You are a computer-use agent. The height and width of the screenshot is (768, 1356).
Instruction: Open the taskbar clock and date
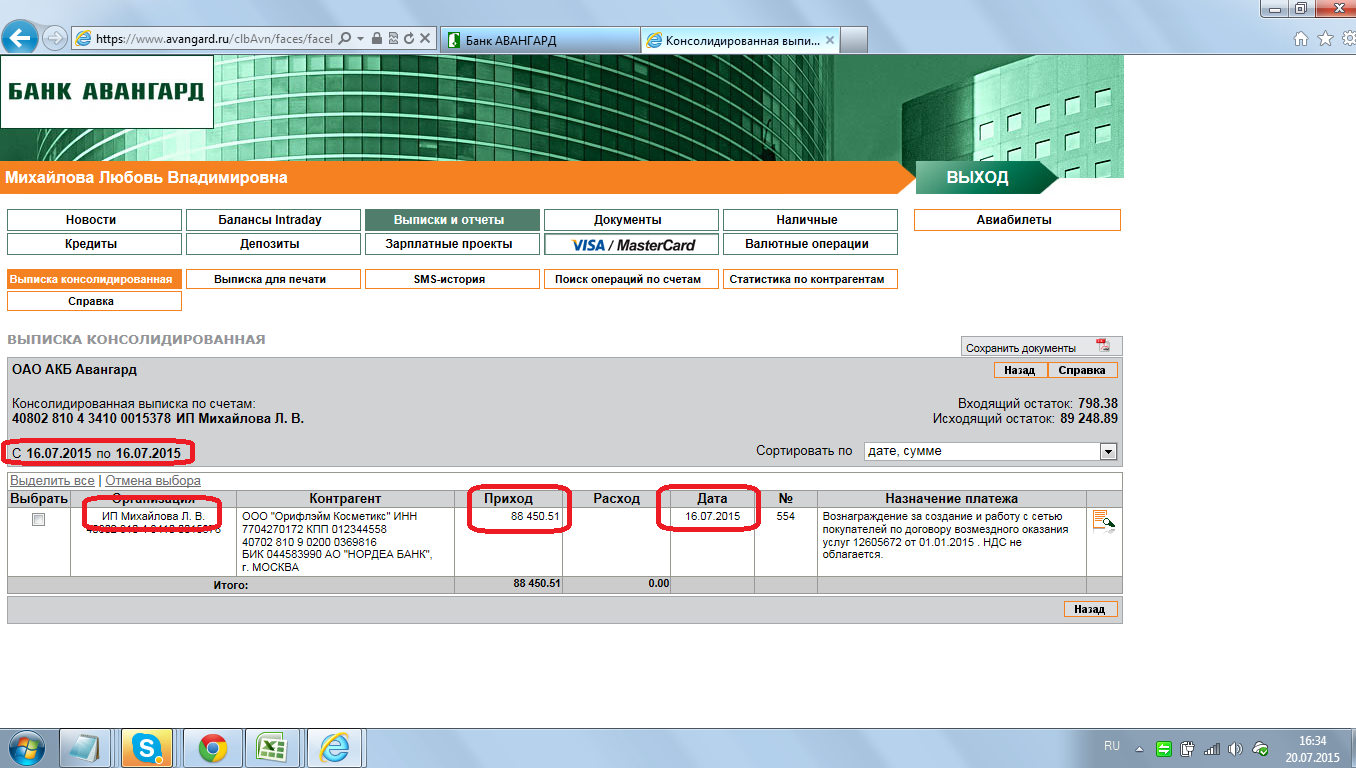point(1312,748)
